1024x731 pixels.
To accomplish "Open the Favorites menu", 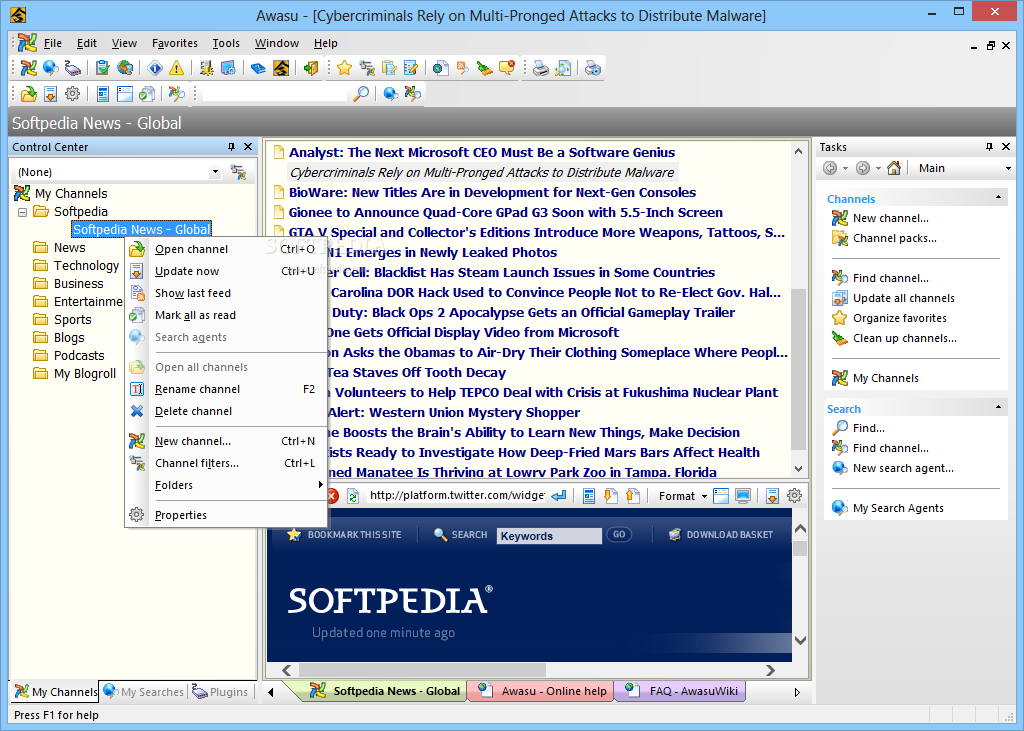I will click(x=174, y=43).
